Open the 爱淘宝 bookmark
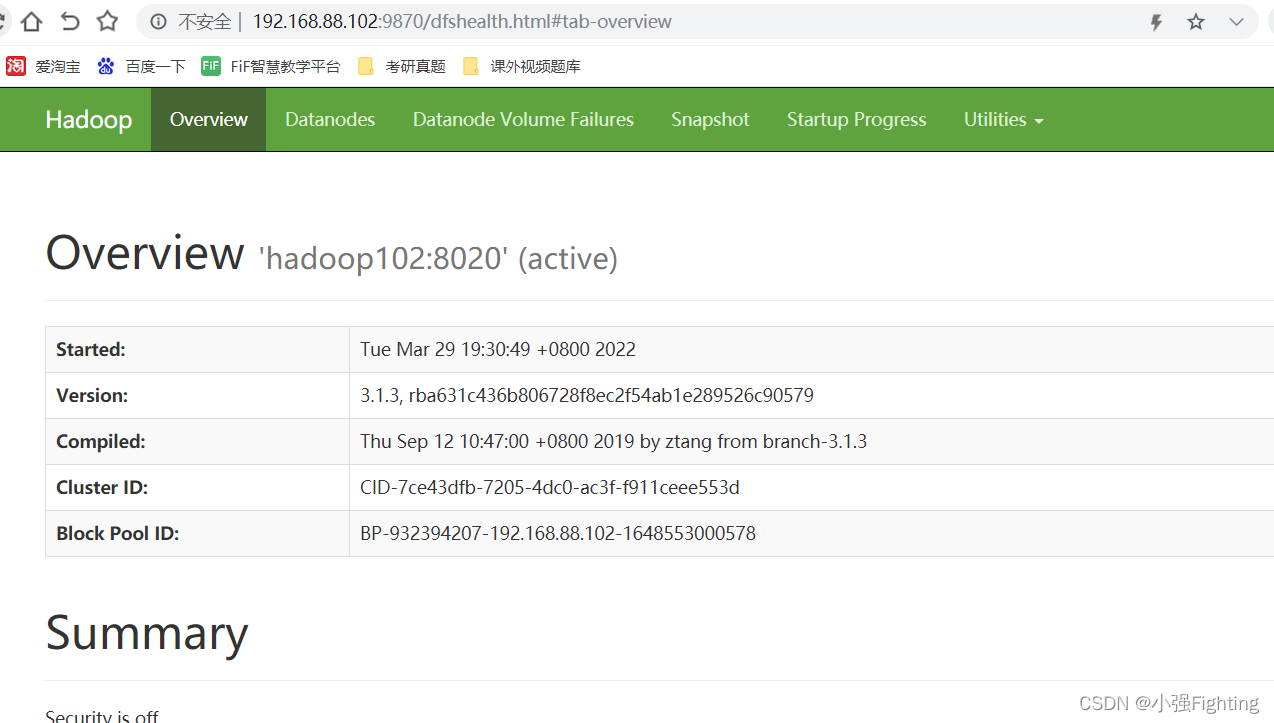1274x723 pixels. [x=43, y=66]
